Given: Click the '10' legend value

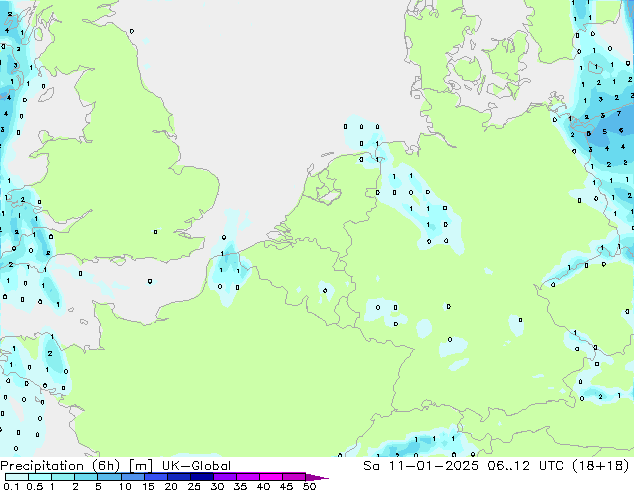Looking at the screenshot, I should pos(125,486).
